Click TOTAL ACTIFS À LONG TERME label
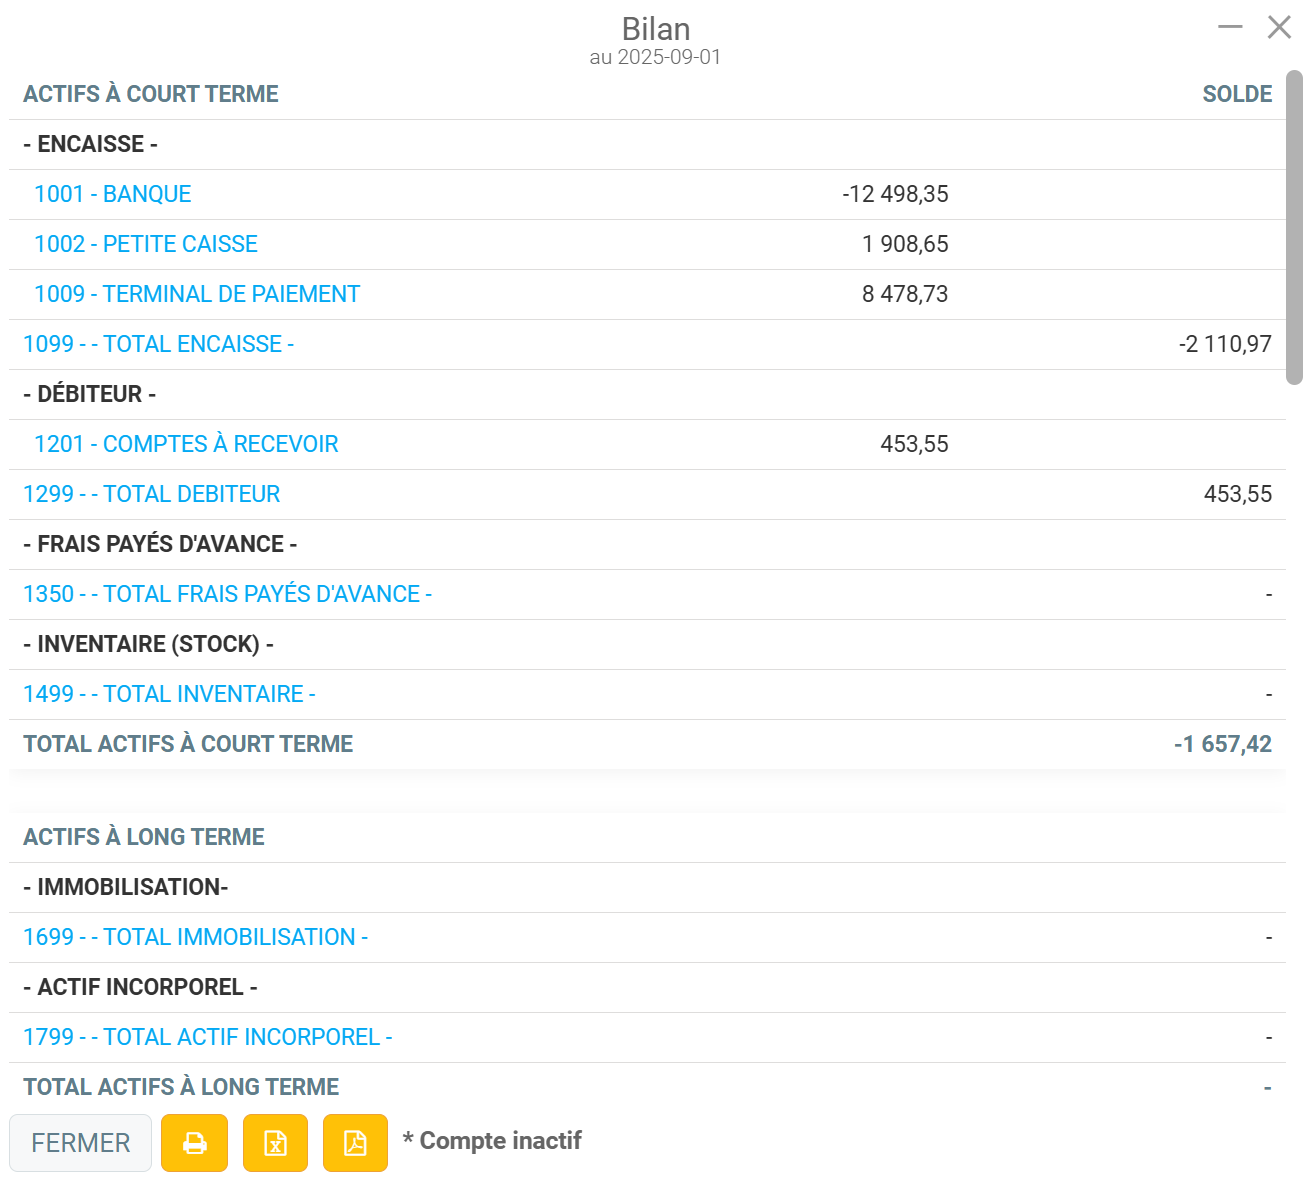1313x1183 pixels. pyautogui.click(x=181, y=1087)
